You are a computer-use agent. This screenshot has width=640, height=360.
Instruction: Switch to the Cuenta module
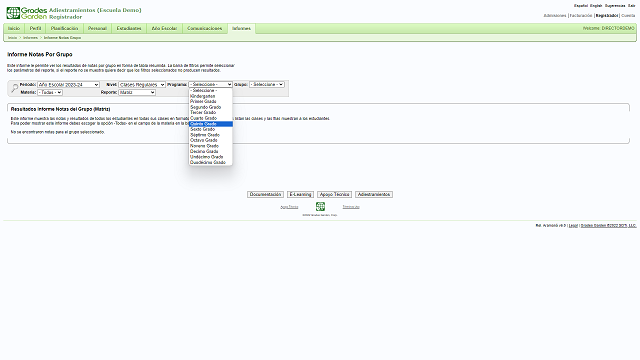click(x=628, y=16)
